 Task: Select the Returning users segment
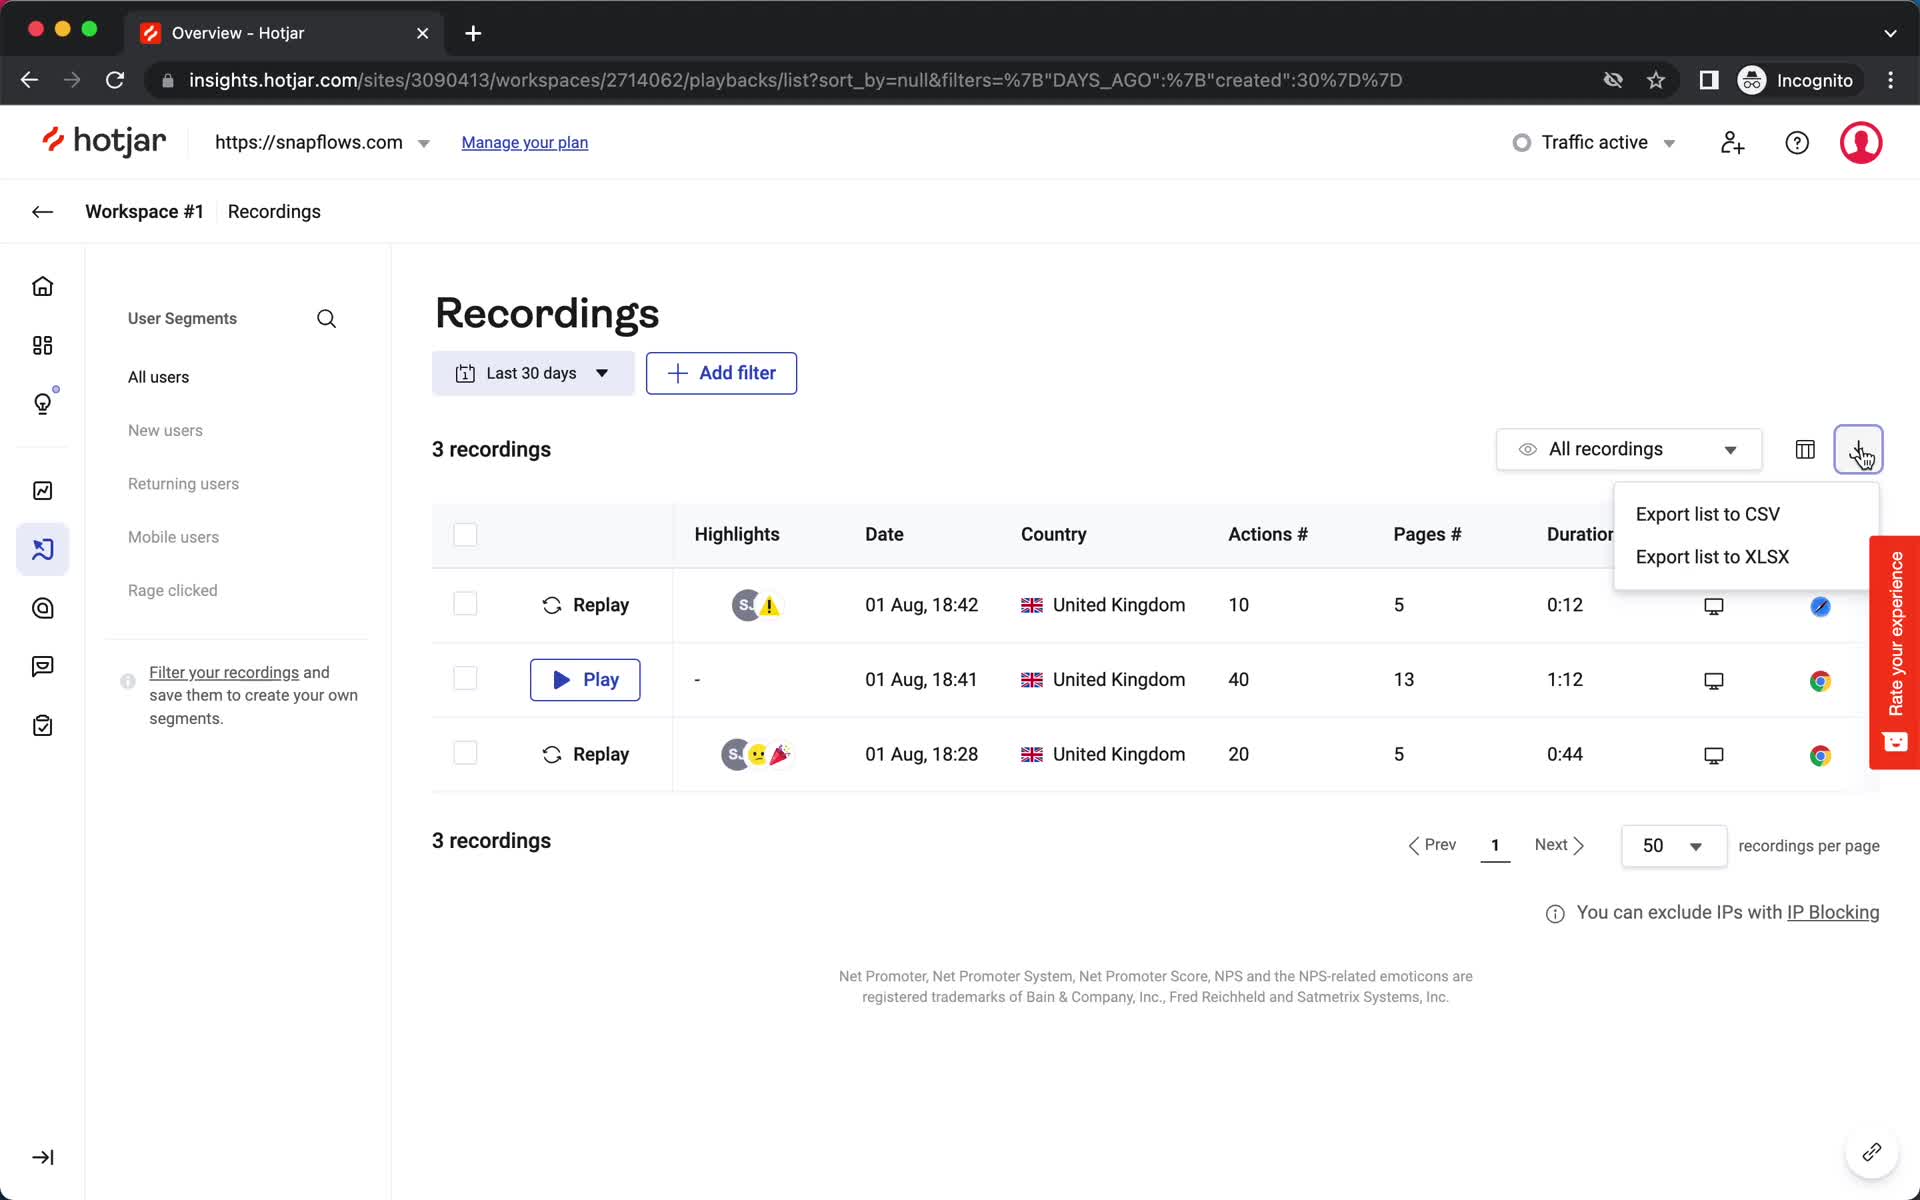[x=183, y=484]
